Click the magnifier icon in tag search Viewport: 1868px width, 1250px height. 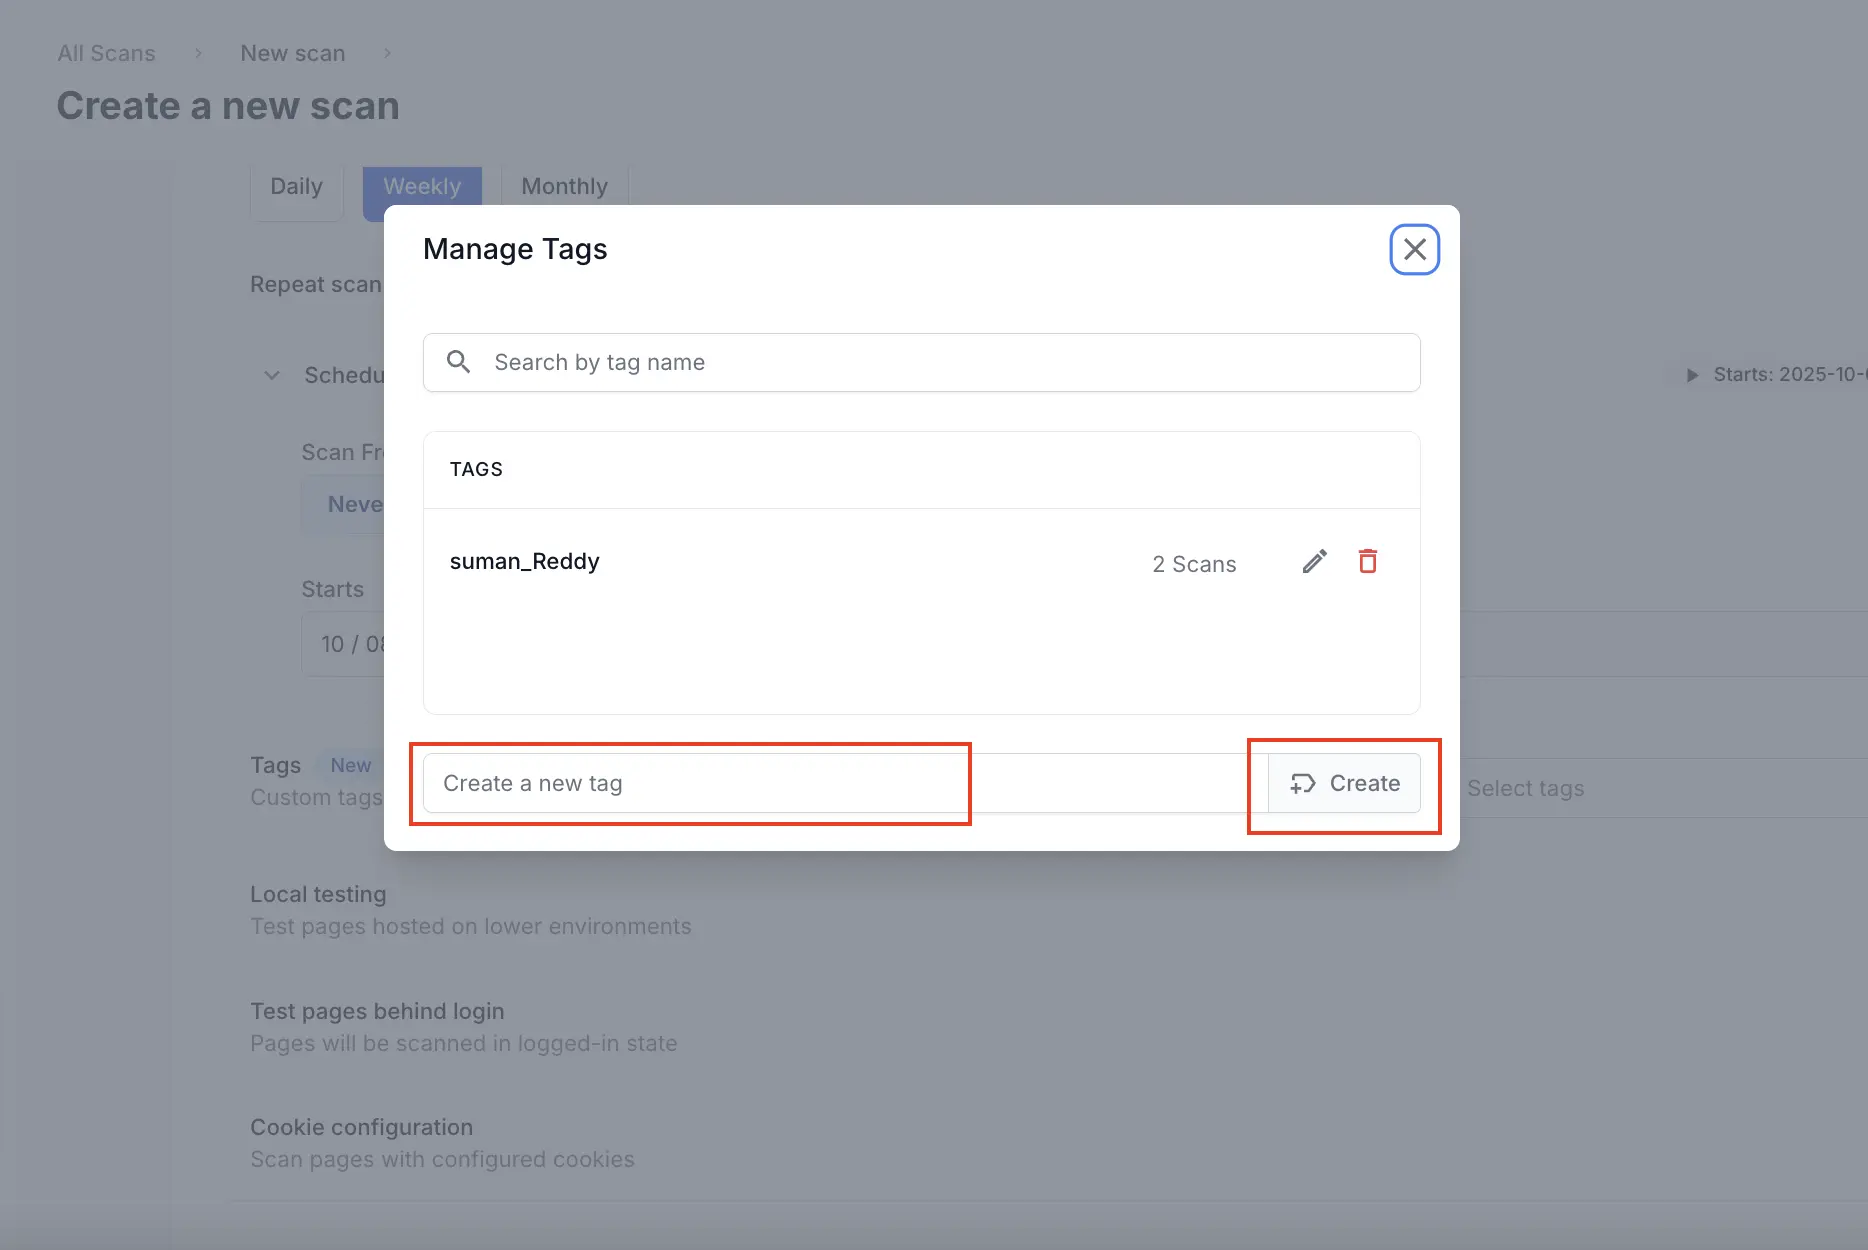458,362
